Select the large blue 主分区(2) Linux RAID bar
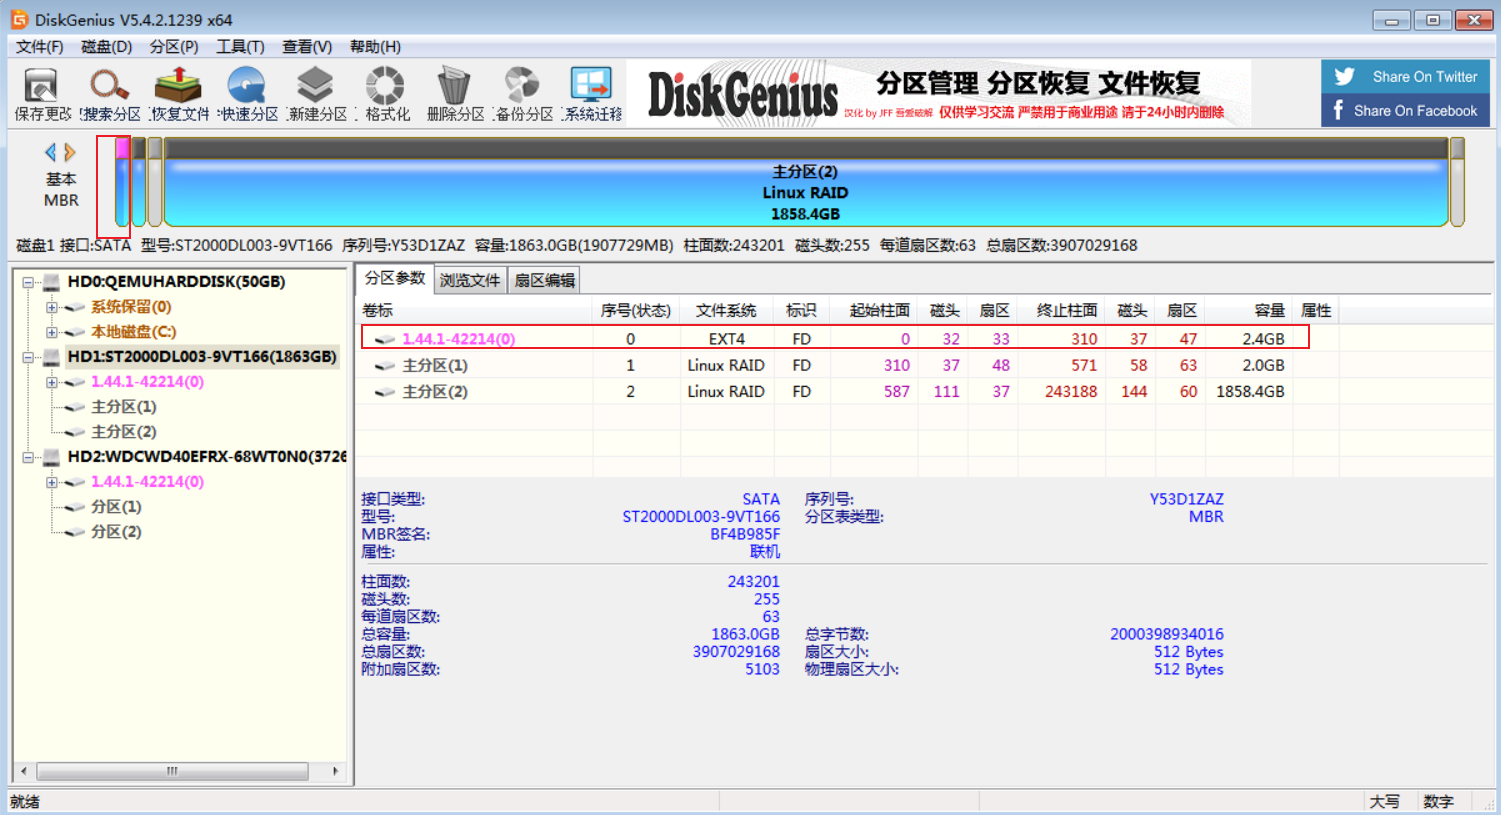 805,192
